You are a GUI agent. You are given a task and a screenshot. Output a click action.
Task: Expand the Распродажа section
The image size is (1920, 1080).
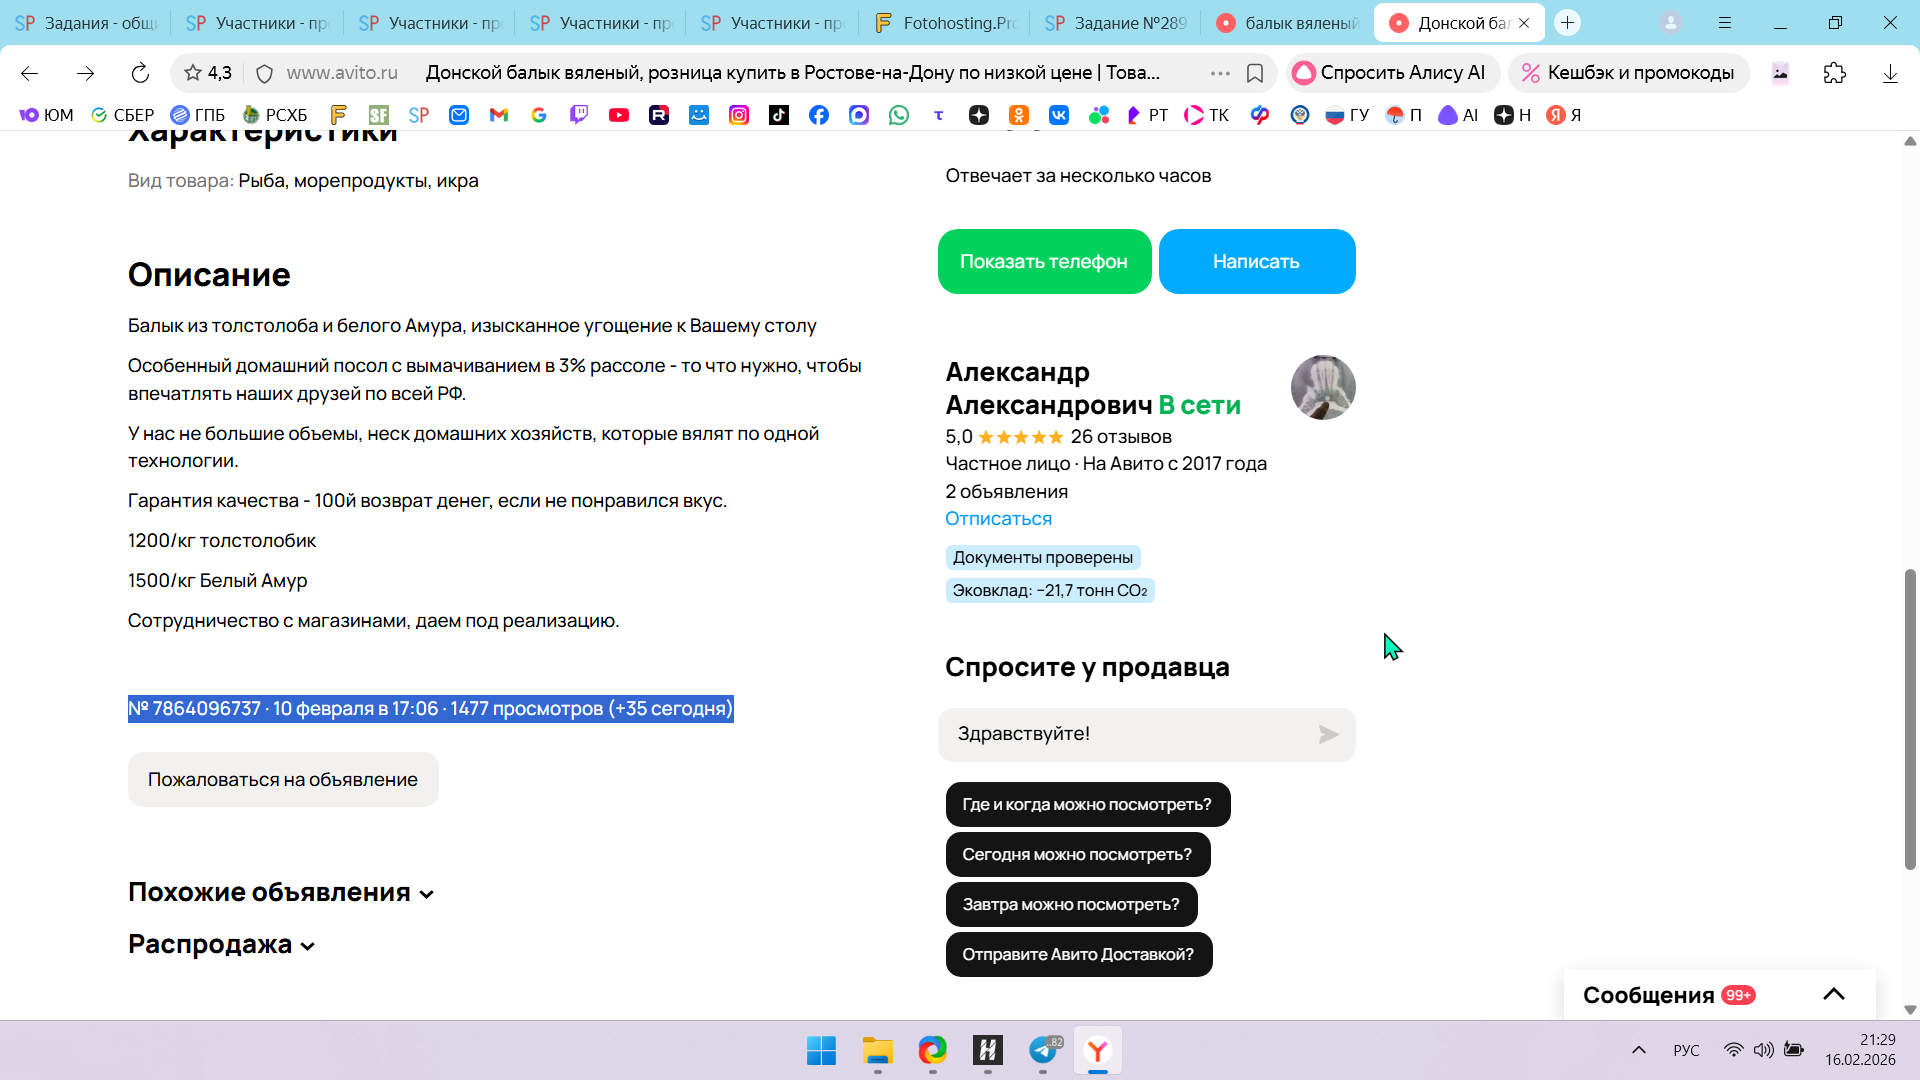222,945
